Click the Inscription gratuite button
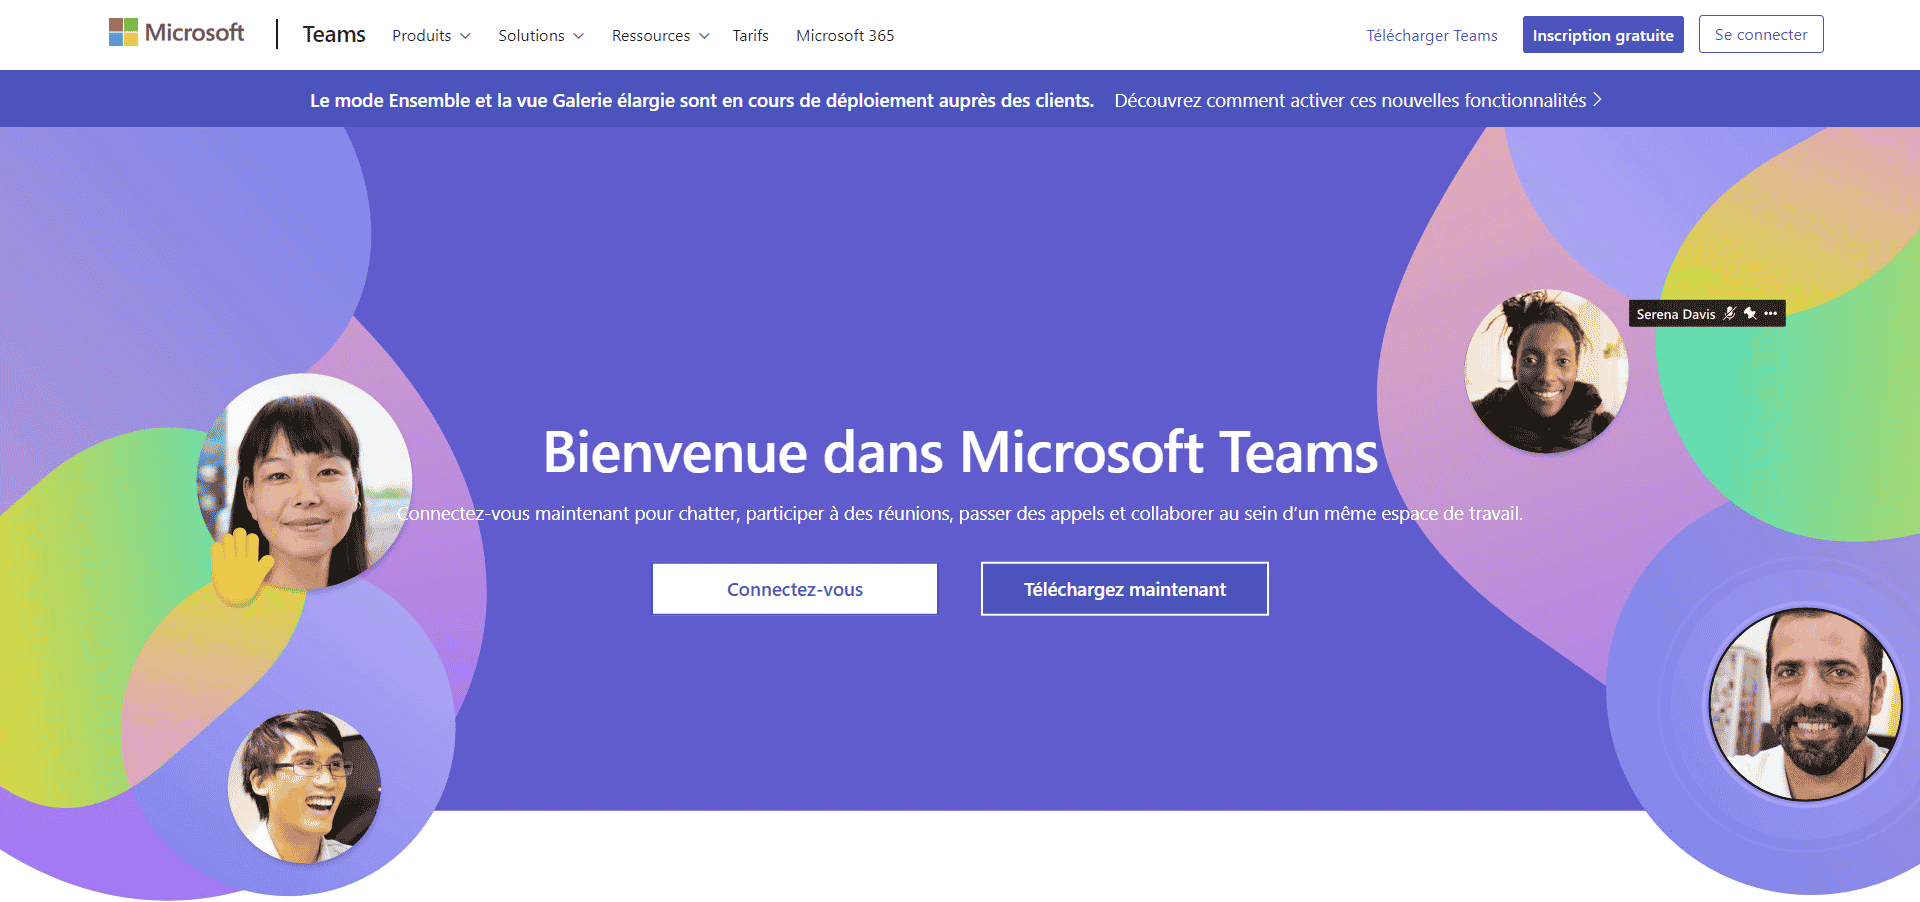 point(1603,34)
